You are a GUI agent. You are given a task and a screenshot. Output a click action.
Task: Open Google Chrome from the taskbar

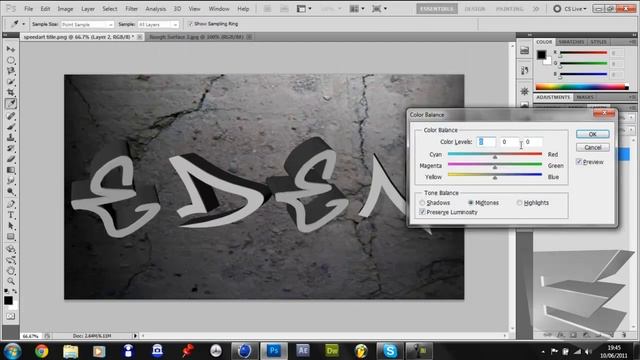[x=41, y=351]
